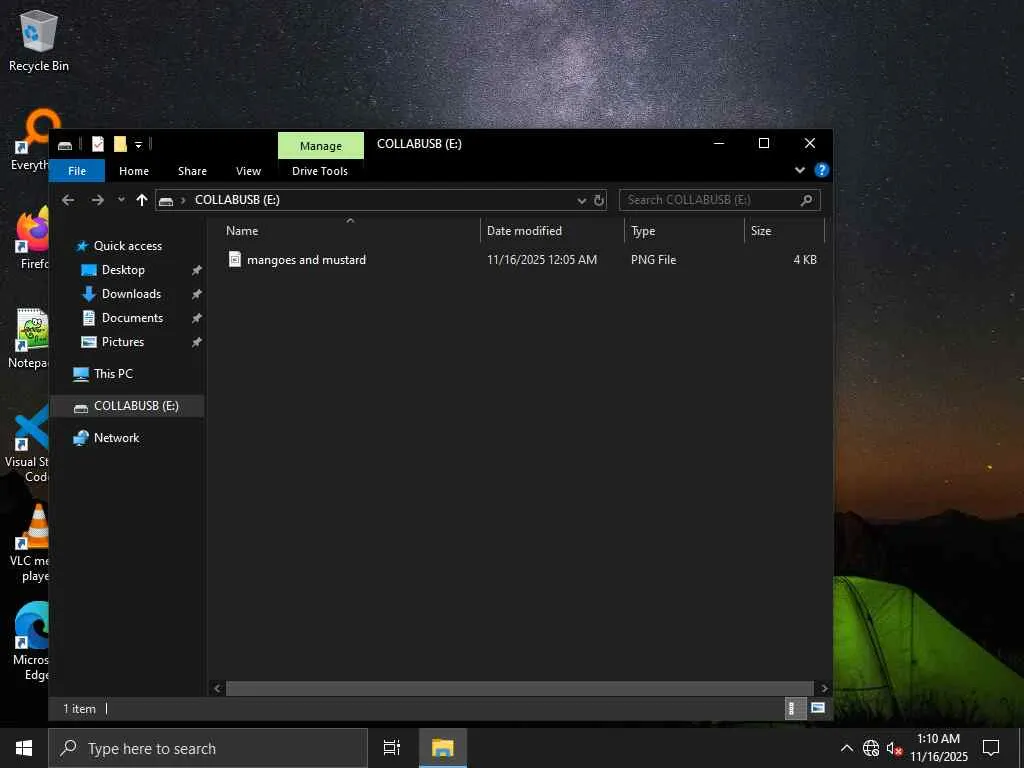Click the horizontal scrollbar thumb

click(520, 688)
